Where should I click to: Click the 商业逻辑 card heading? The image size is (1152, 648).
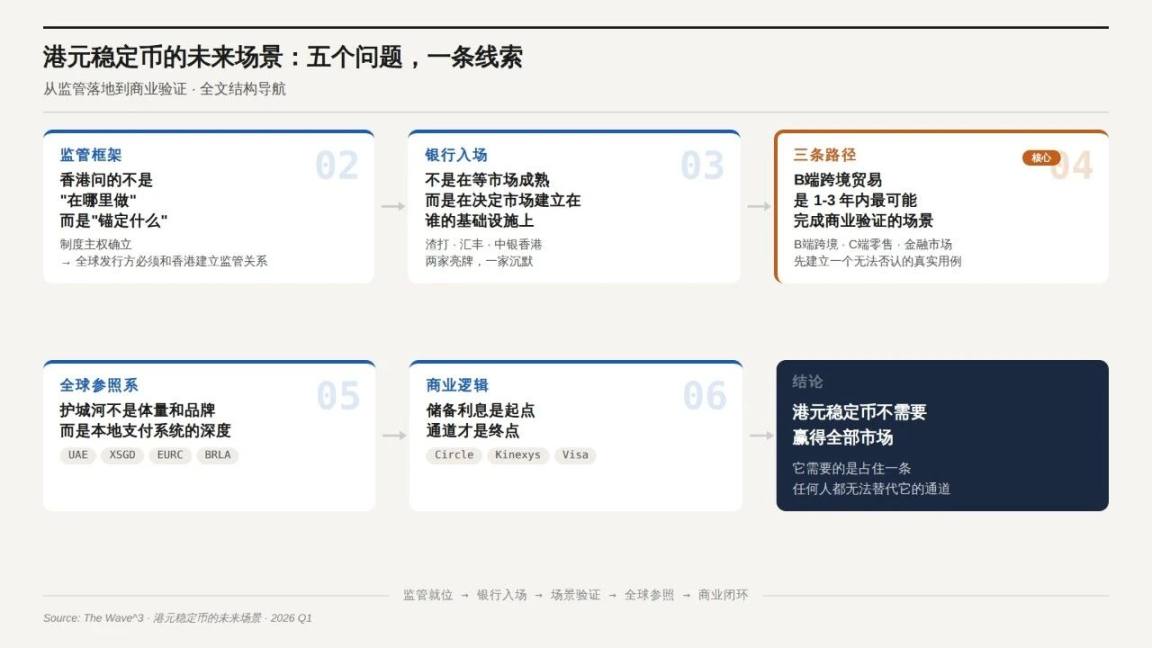(457, 385)
